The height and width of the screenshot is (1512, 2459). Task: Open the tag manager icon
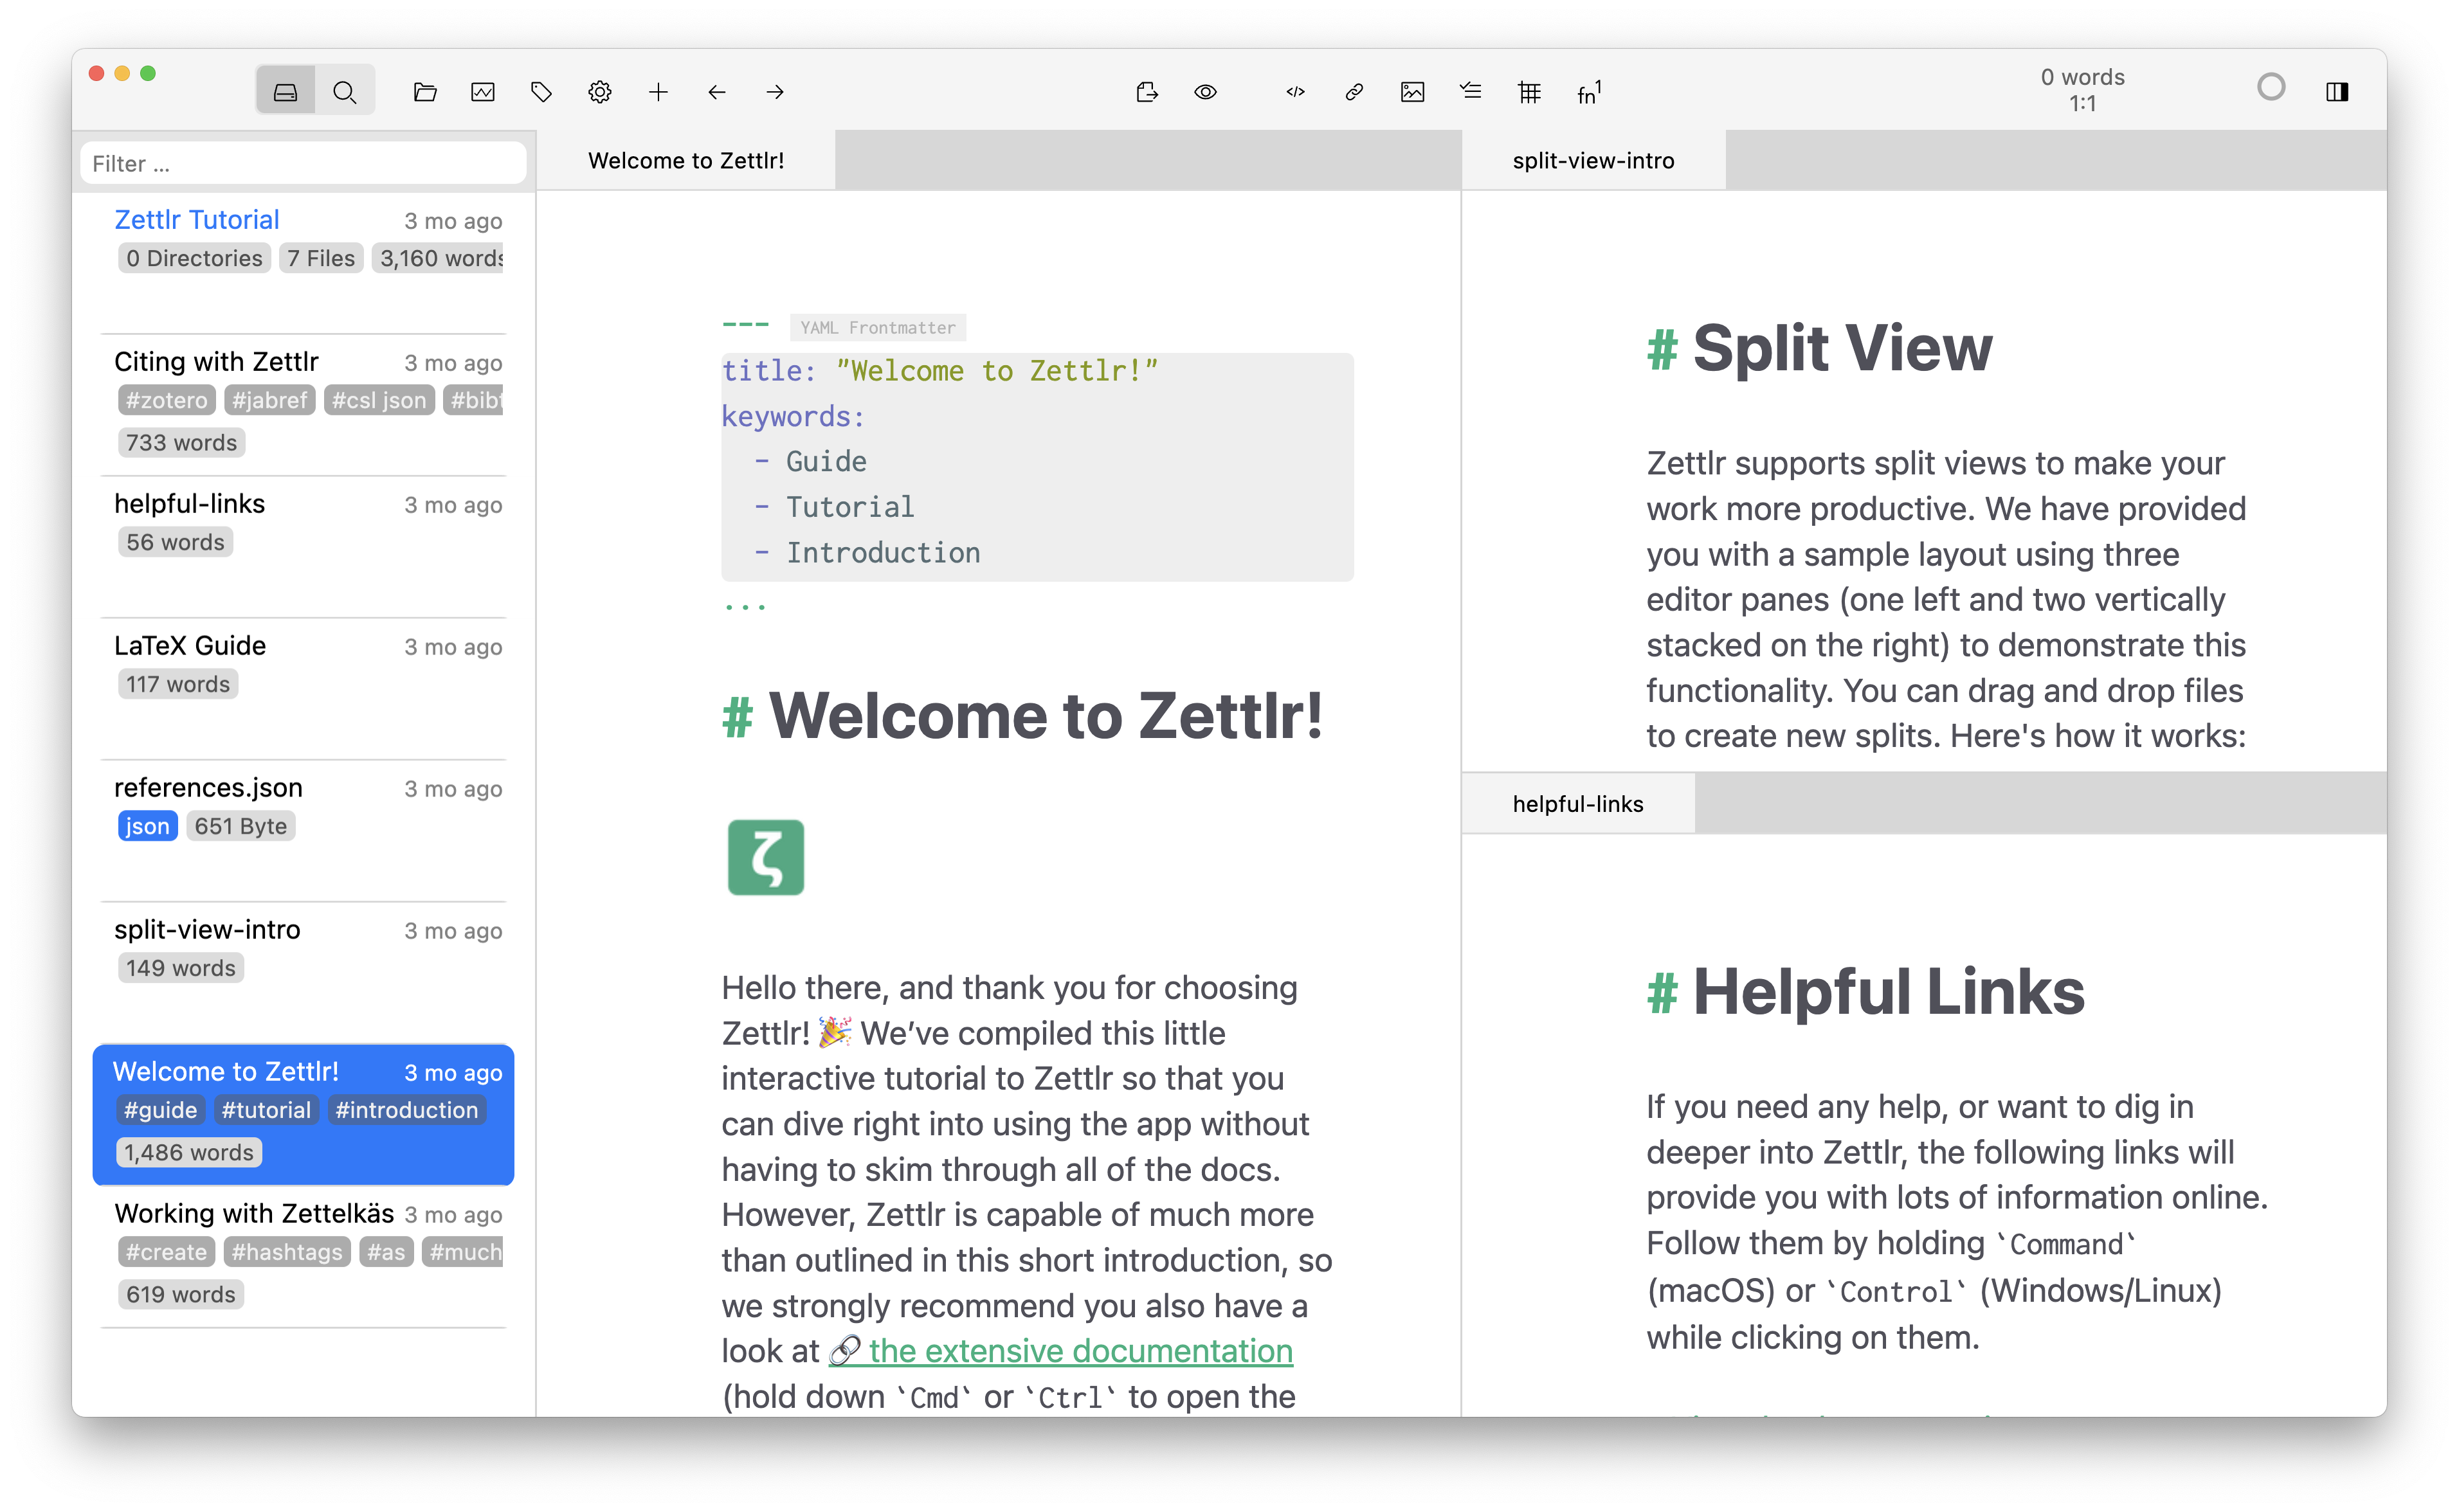click(541, 92)
